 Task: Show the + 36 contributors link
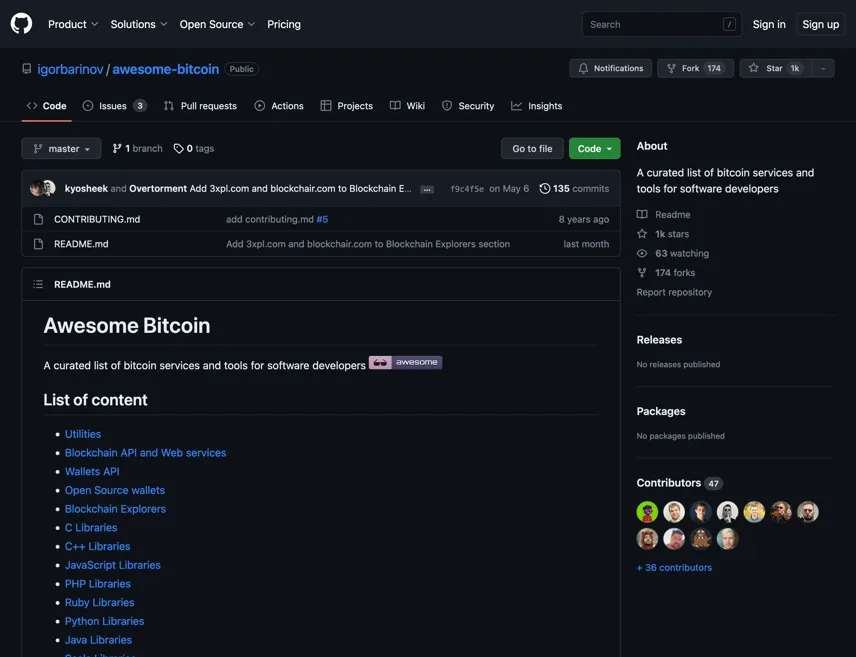pos(674,567)
